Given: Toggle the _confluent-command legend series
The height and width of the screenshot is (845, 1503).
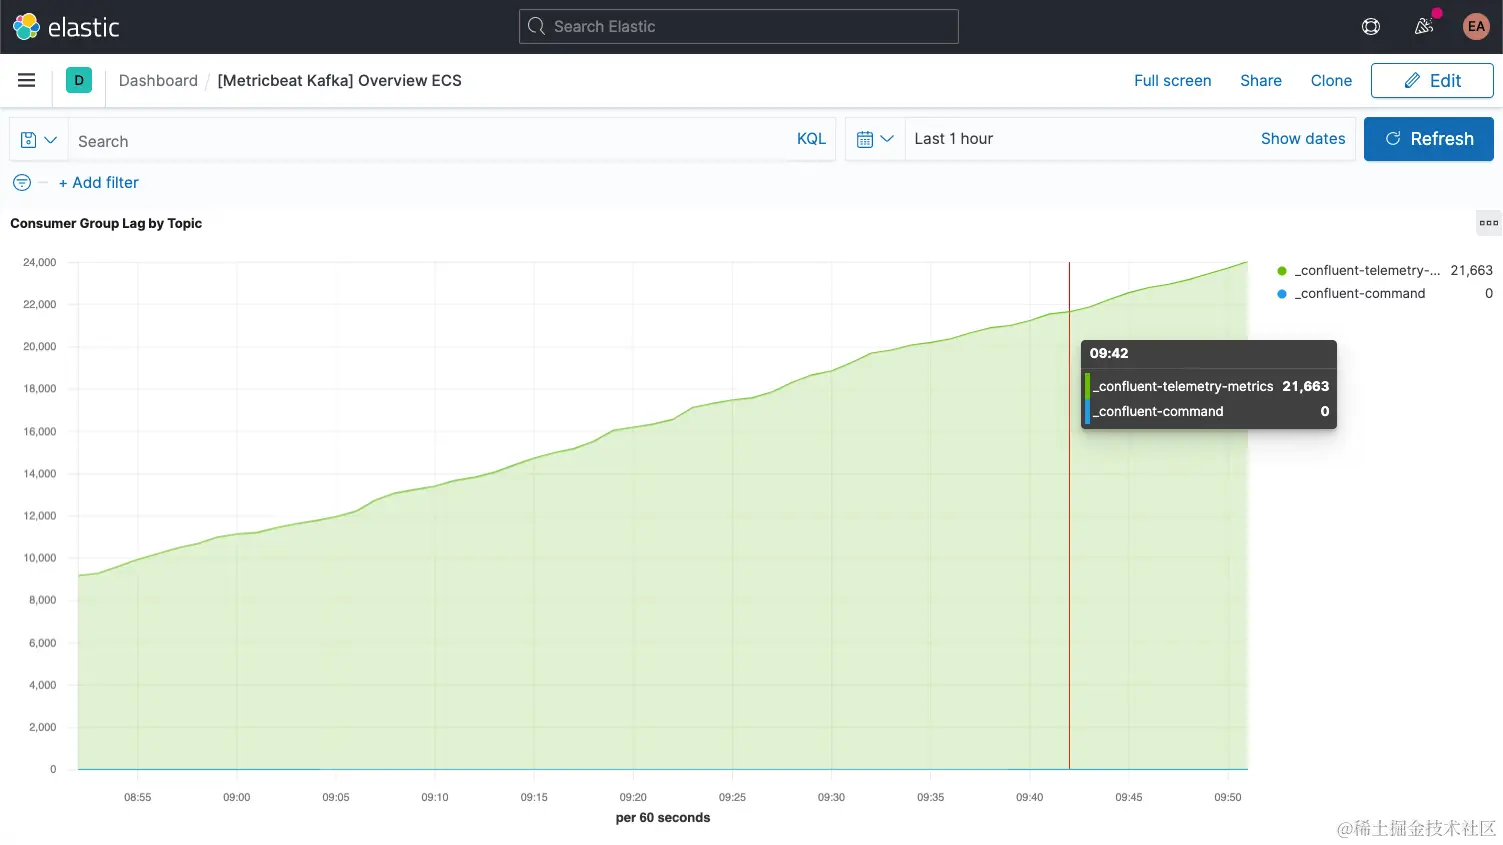Looking at the screenshot, I should pos(1360,293).
